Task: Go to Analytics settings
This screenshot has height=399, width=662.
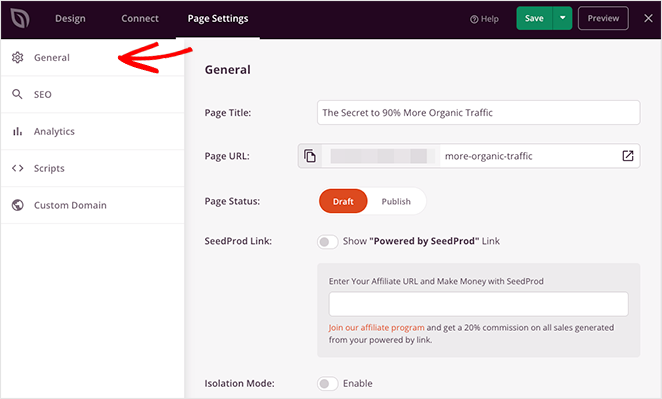Action: click(92, 131)
